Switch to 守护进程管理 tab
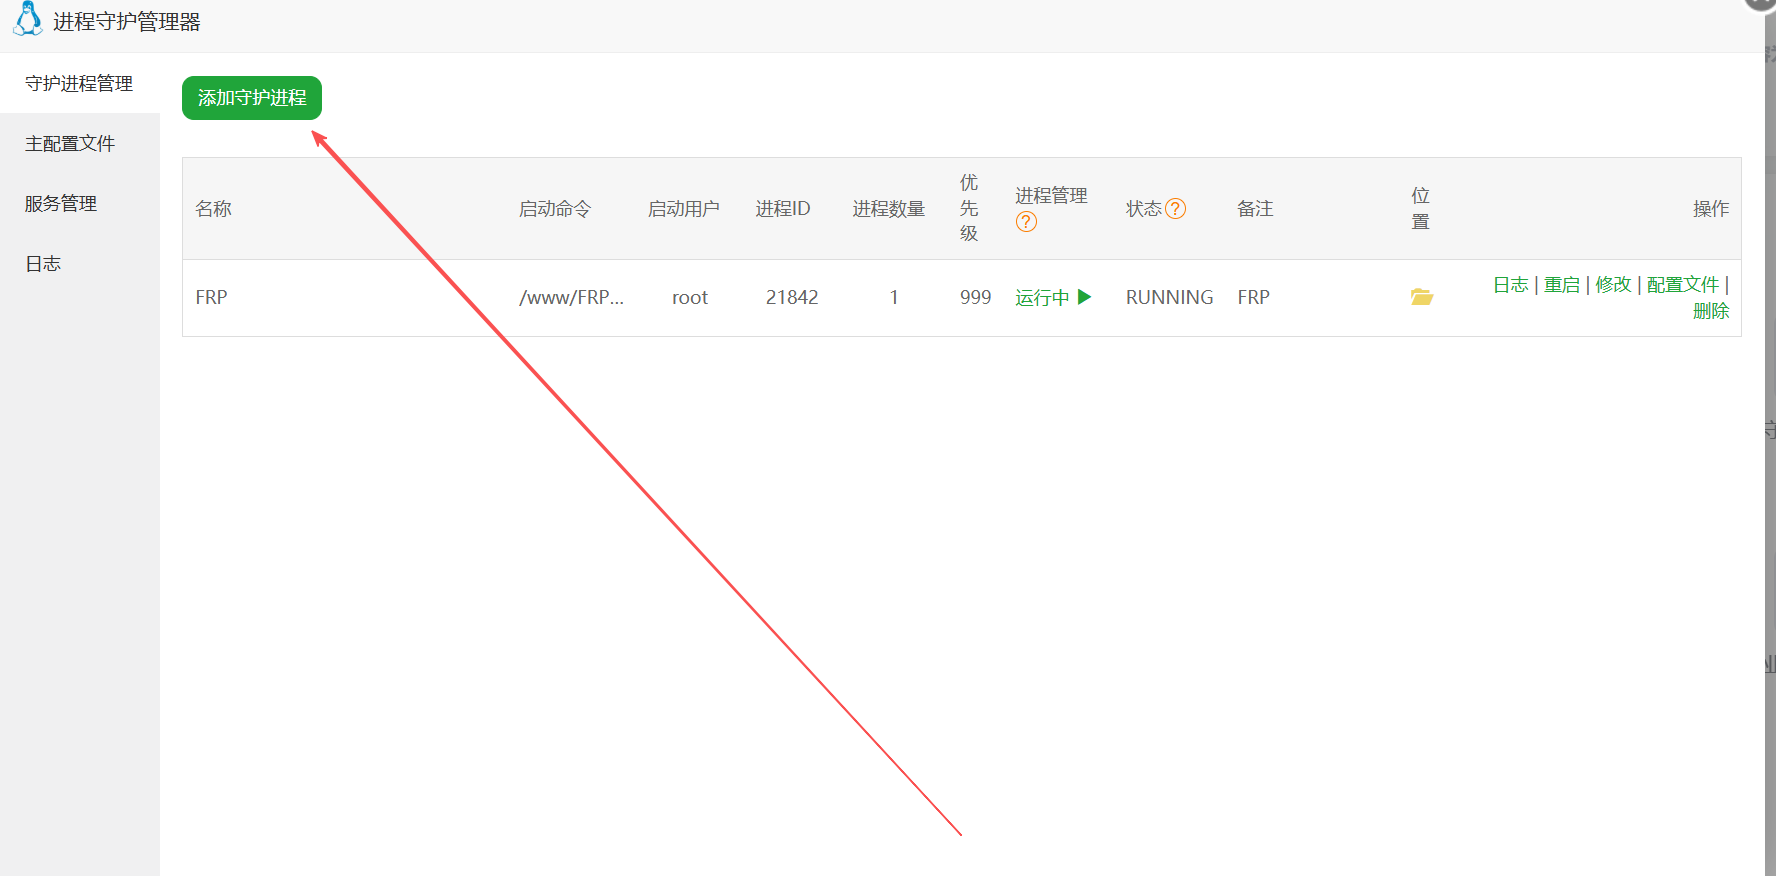The image size is (1776, 876). 79,84
